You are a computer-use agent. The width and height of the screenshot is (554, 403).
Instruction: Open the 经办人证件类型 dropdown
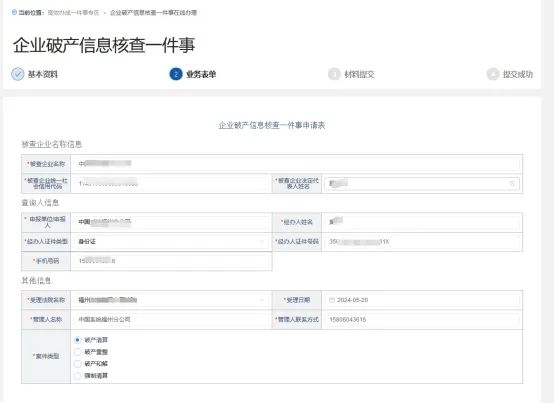click(x=171, y=242)
